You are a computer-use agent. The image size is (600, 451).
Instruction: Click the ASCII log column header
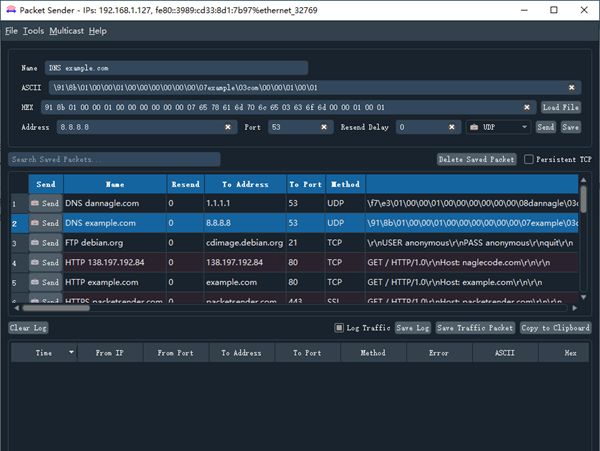[505, 353]
